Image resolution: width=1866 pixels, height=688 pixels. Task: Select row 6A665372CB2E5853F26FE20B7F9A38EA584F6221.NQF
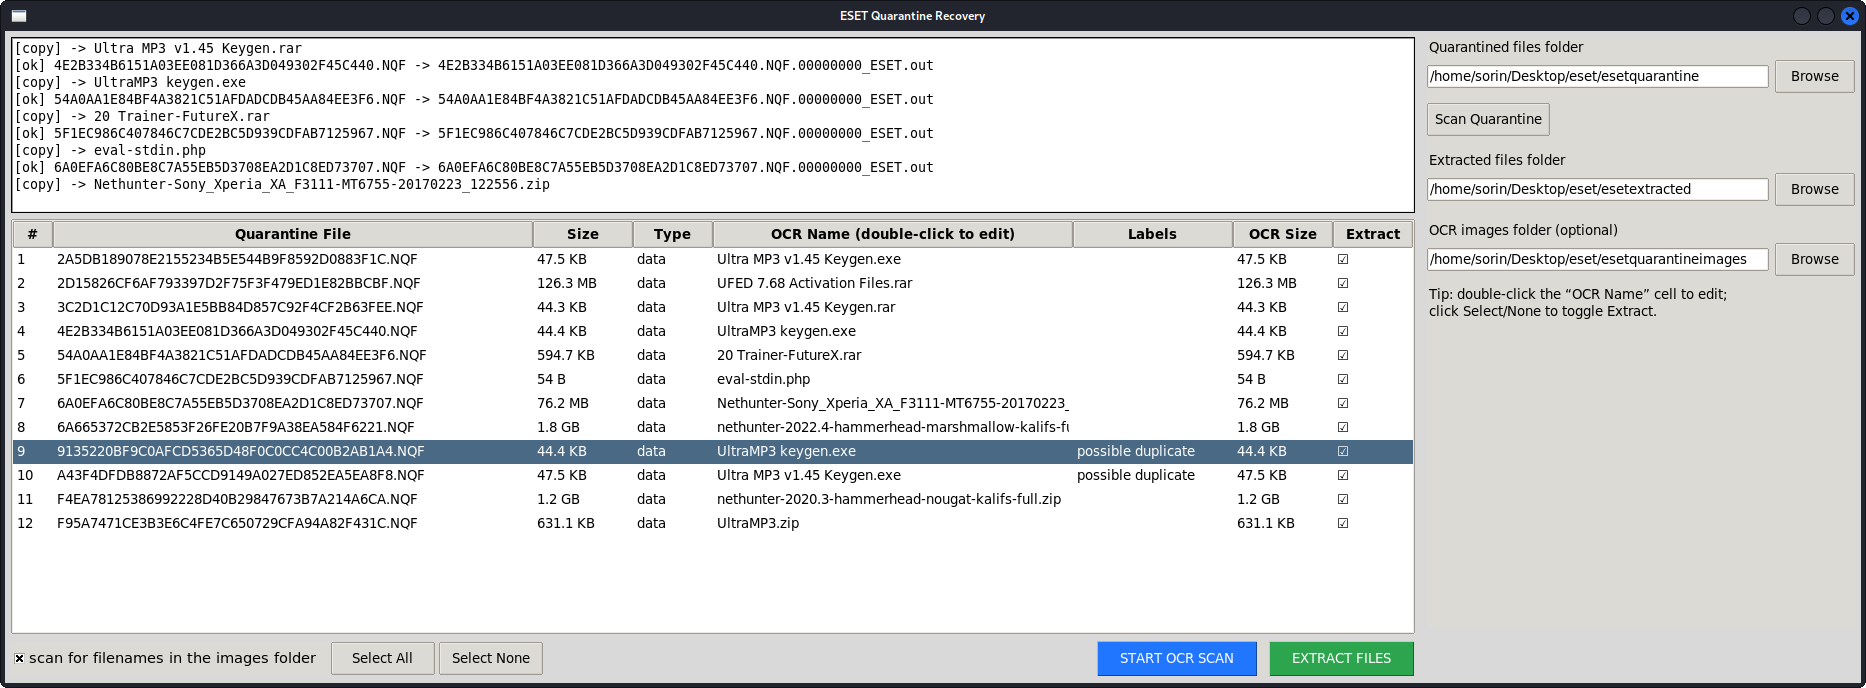[x=713, y=427]
